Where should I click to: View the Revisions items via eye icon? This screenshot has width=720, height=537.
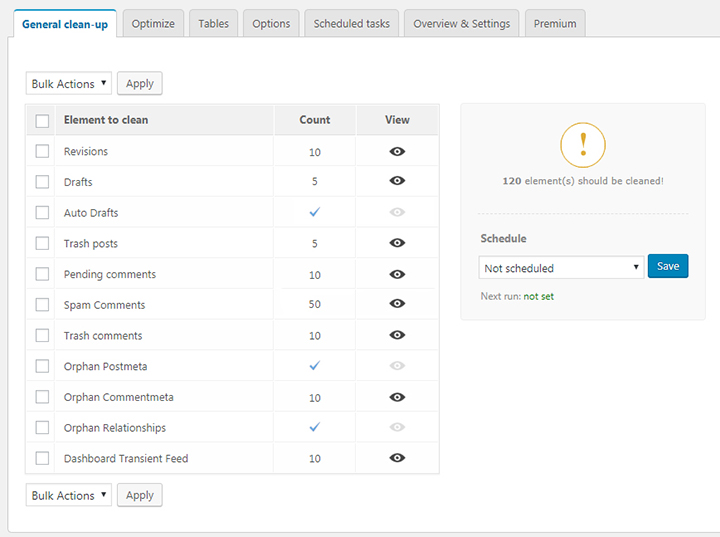(397, 152)
